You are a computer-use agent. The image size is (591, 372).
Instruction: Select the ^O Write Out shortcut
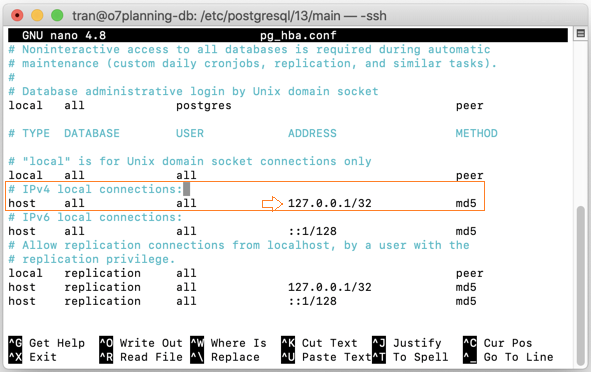(141, 343)
